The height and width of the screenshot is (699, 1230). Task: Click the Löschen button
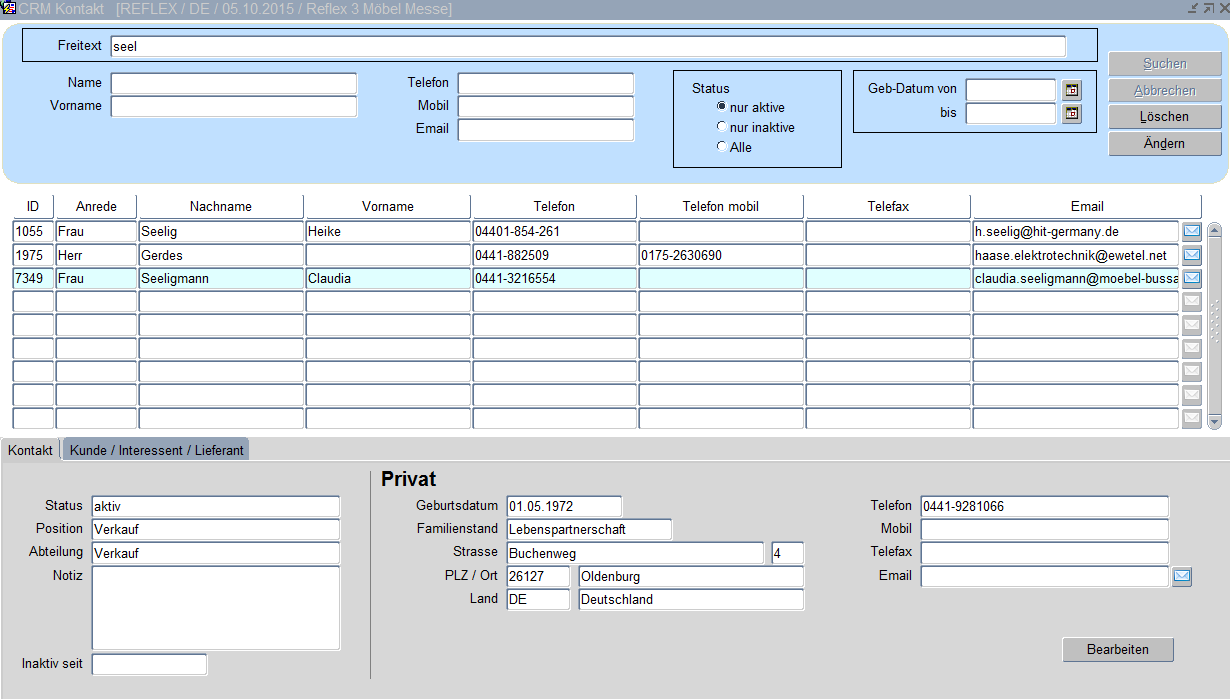[1164, 117]
